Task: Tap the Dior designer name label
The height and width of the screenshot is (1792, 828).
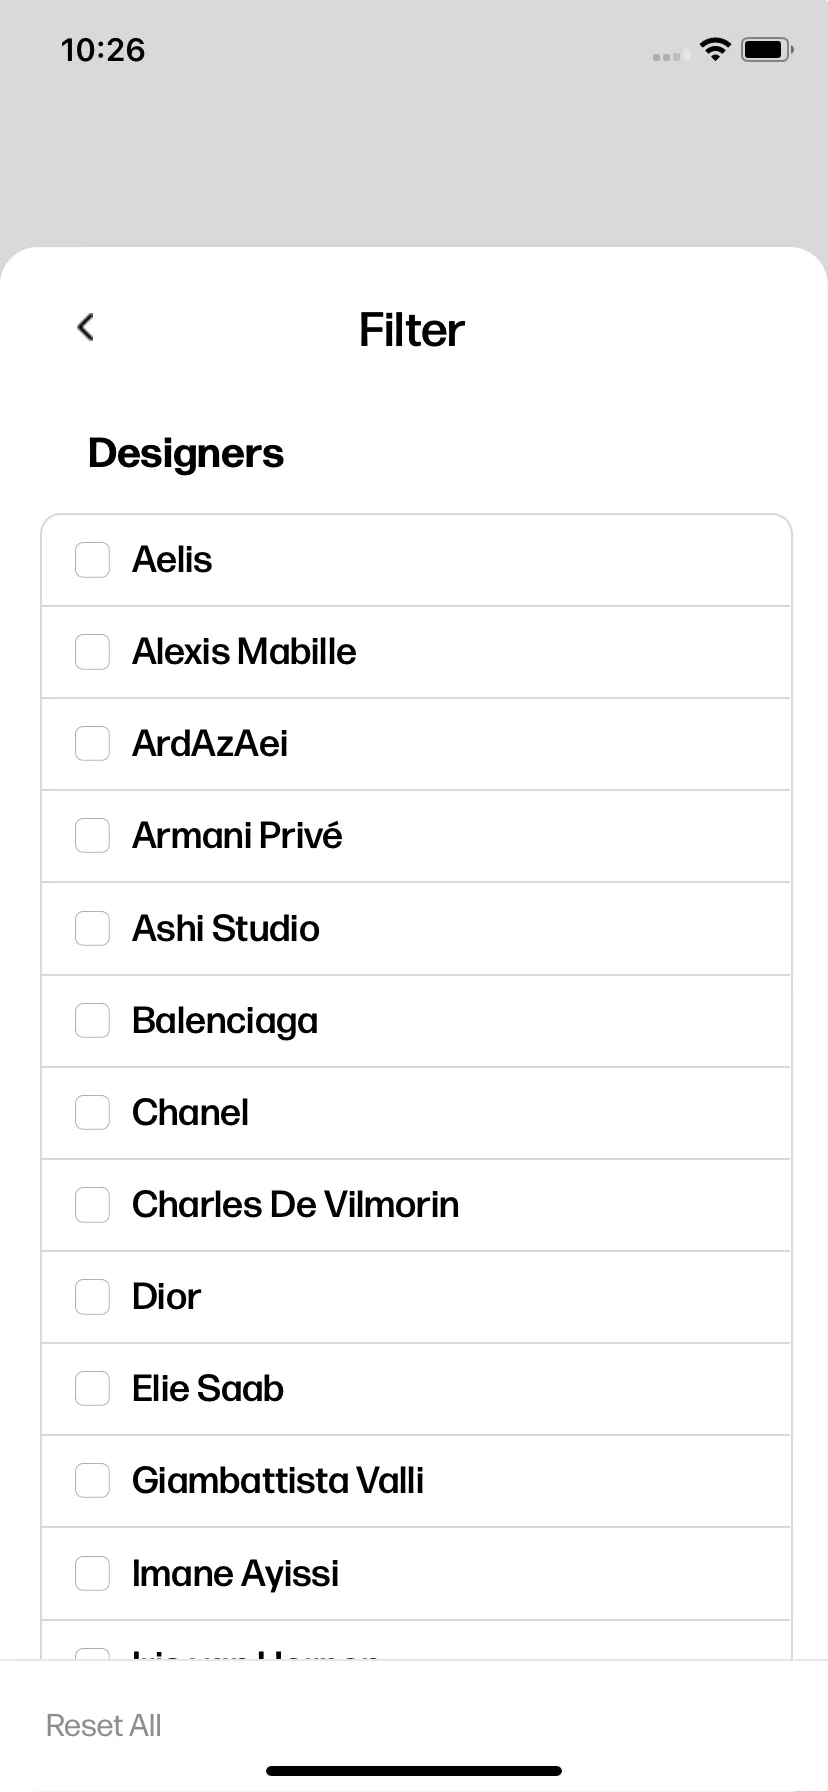Action: point(166,1297)
